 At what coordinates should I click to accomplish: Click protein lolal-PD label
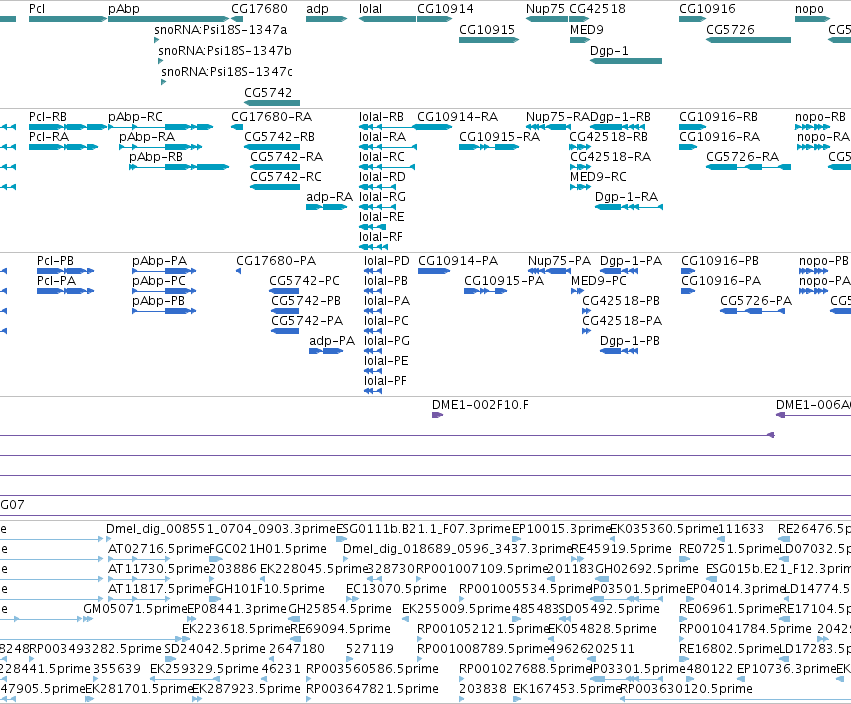(387, 261)
